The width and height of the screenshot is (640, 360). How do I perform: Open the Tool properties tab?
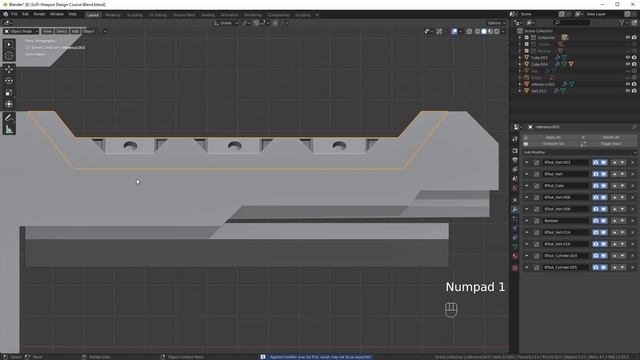[x=515, y=139]
